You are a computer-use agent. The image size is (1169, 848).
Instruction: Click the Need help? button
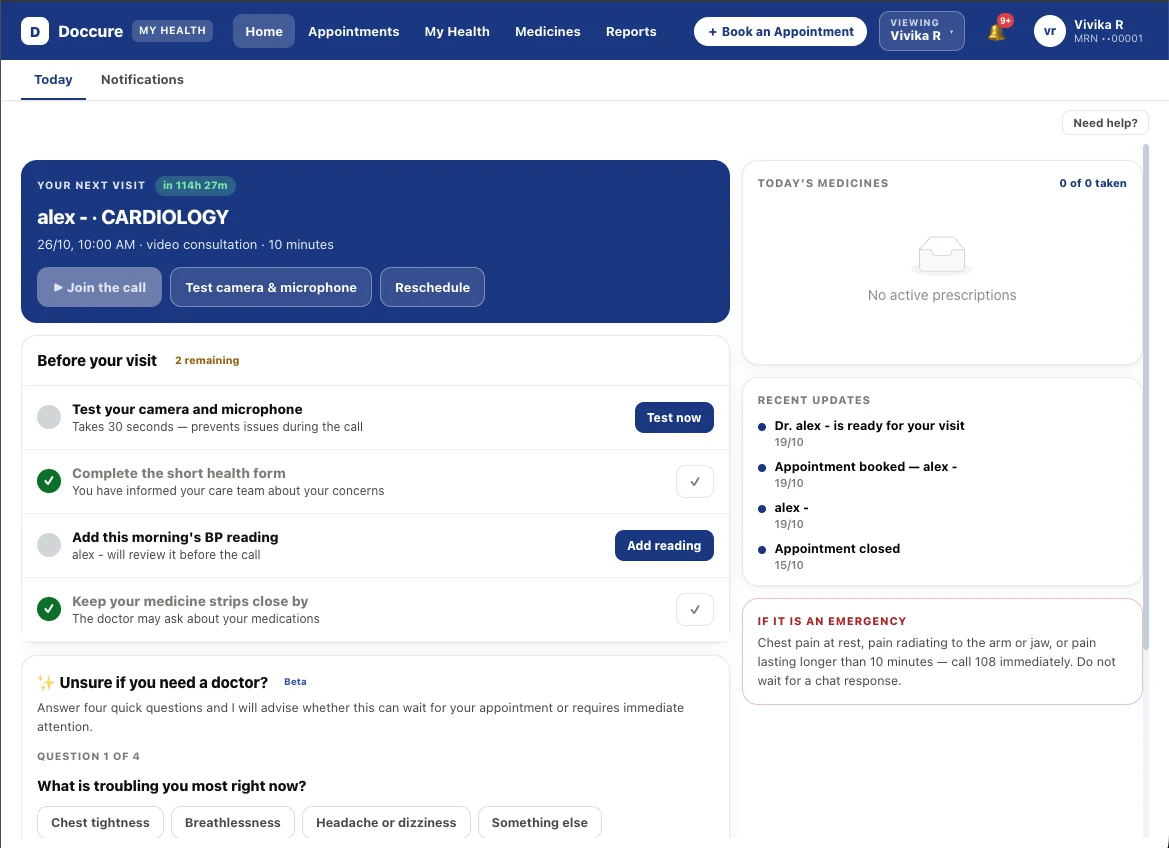coord(1105,123)
